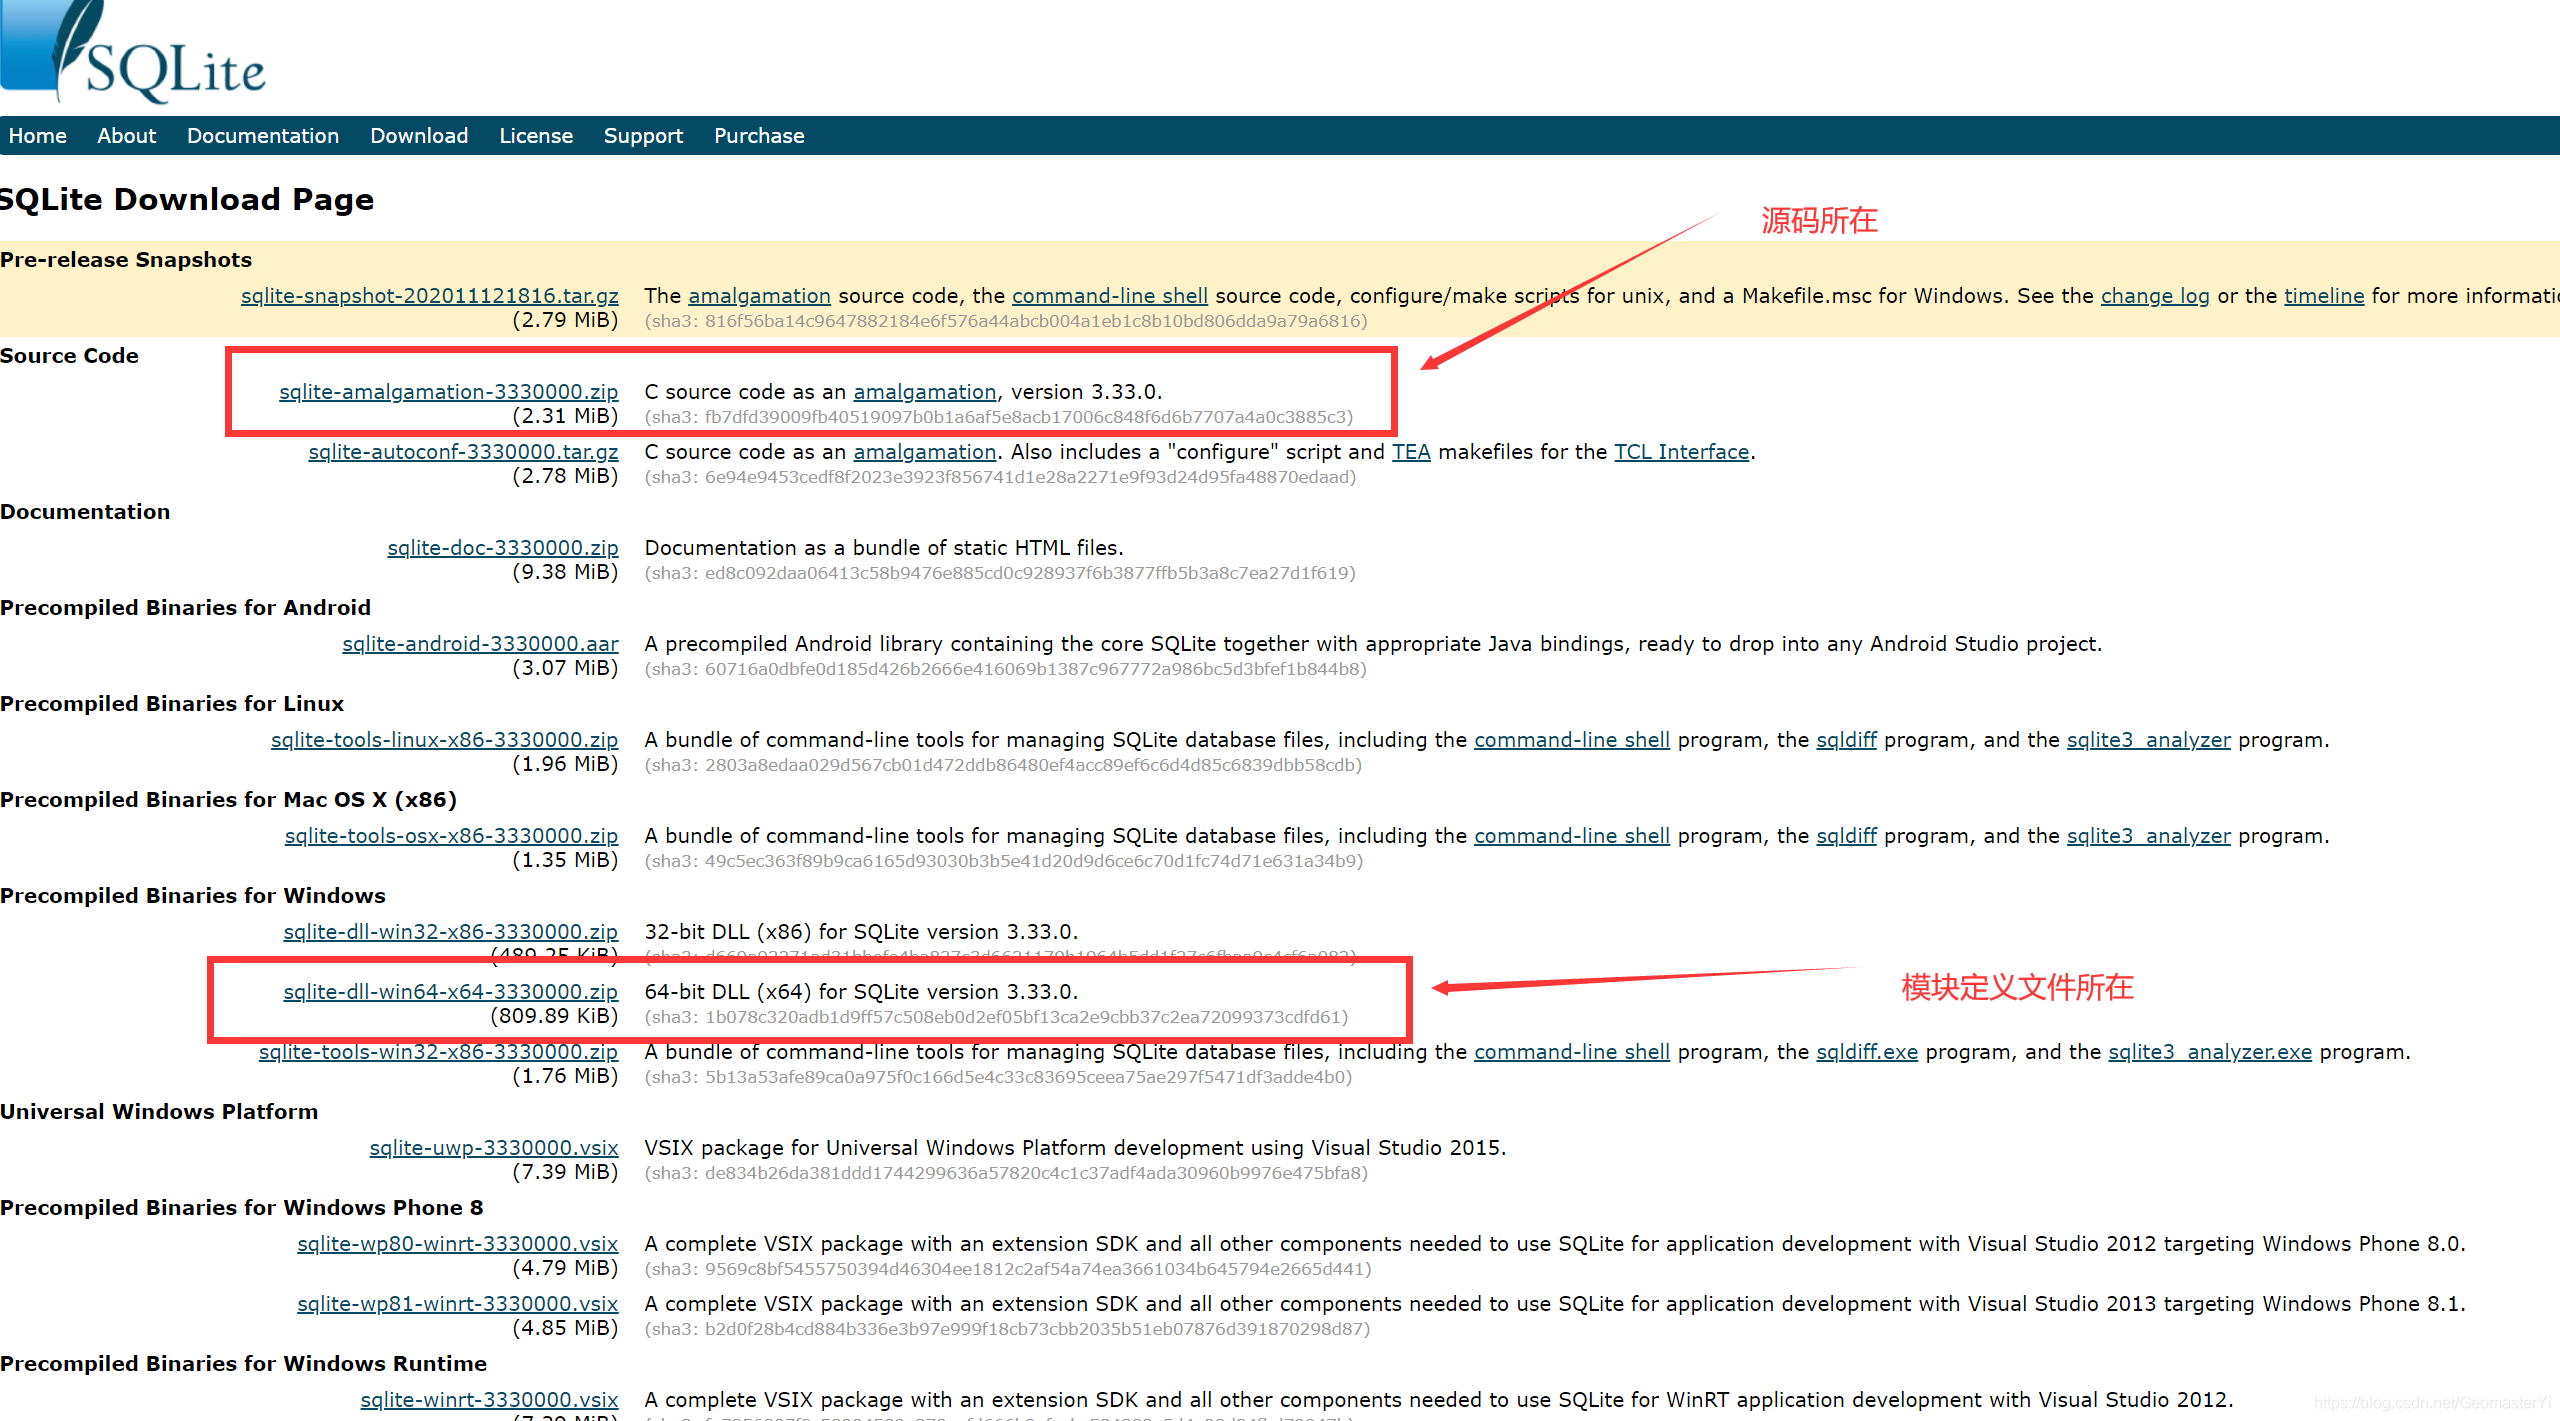Viewport: 2560px width, 1421px height.
Task: Download sqlite-tools-linux-x86-3330000.zip
Action: click(x=445, y=740)
